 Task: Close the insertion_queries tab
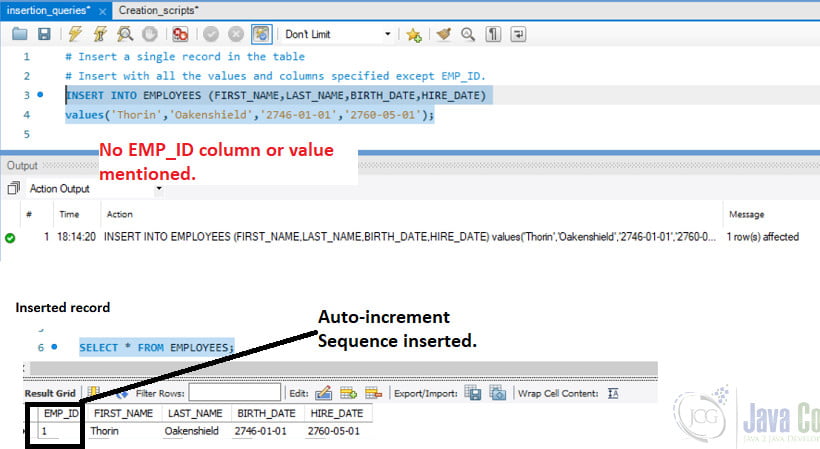[x=102, y=11]
